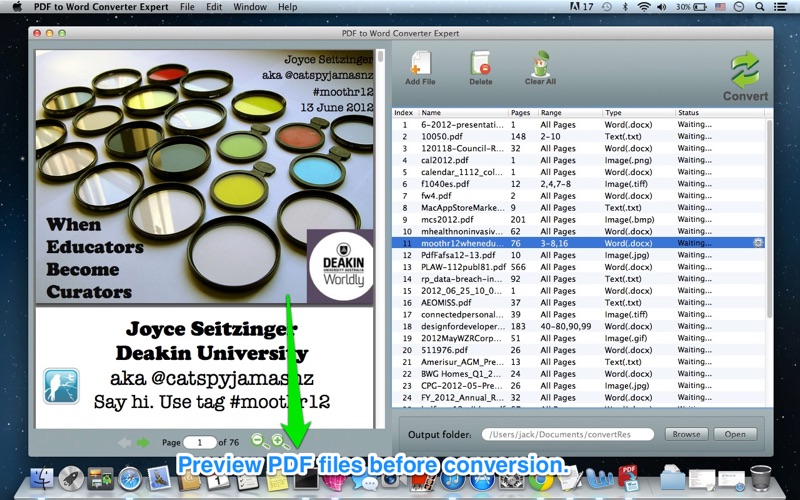Click the output folder path field
The image size is (800, 500).
(x=567, y=435)
